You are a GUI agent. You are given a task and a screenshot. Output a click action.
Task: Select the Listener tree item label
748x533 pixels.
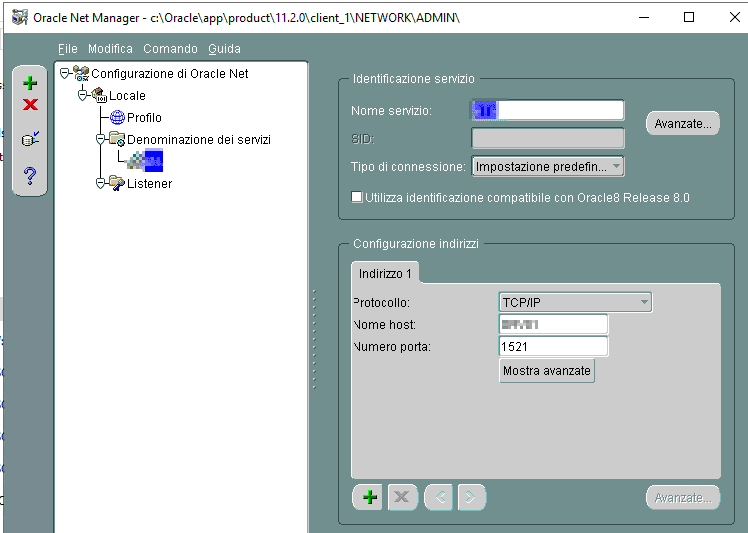[149, 183]
